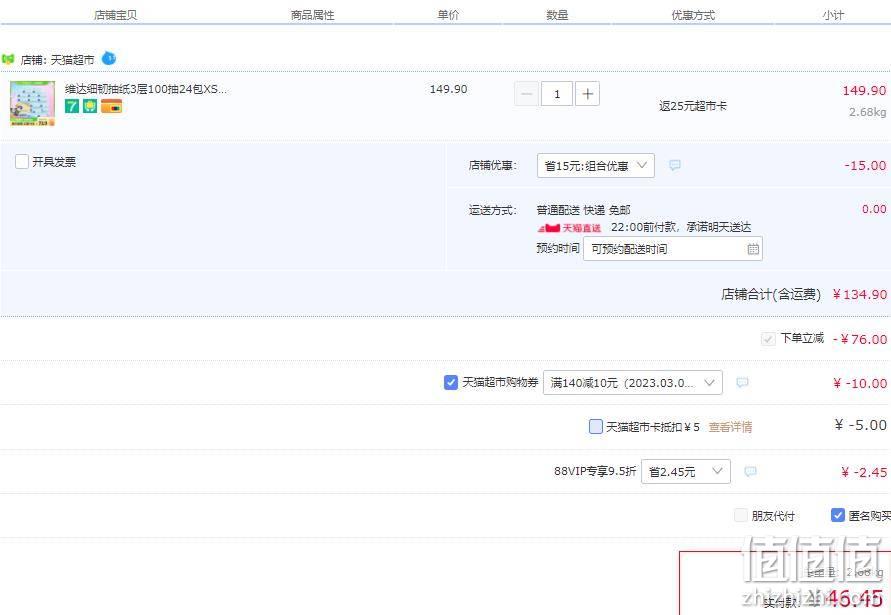Click the 优惠方式 column header
This screenshot has width=891, height=615.
[693, 15]
